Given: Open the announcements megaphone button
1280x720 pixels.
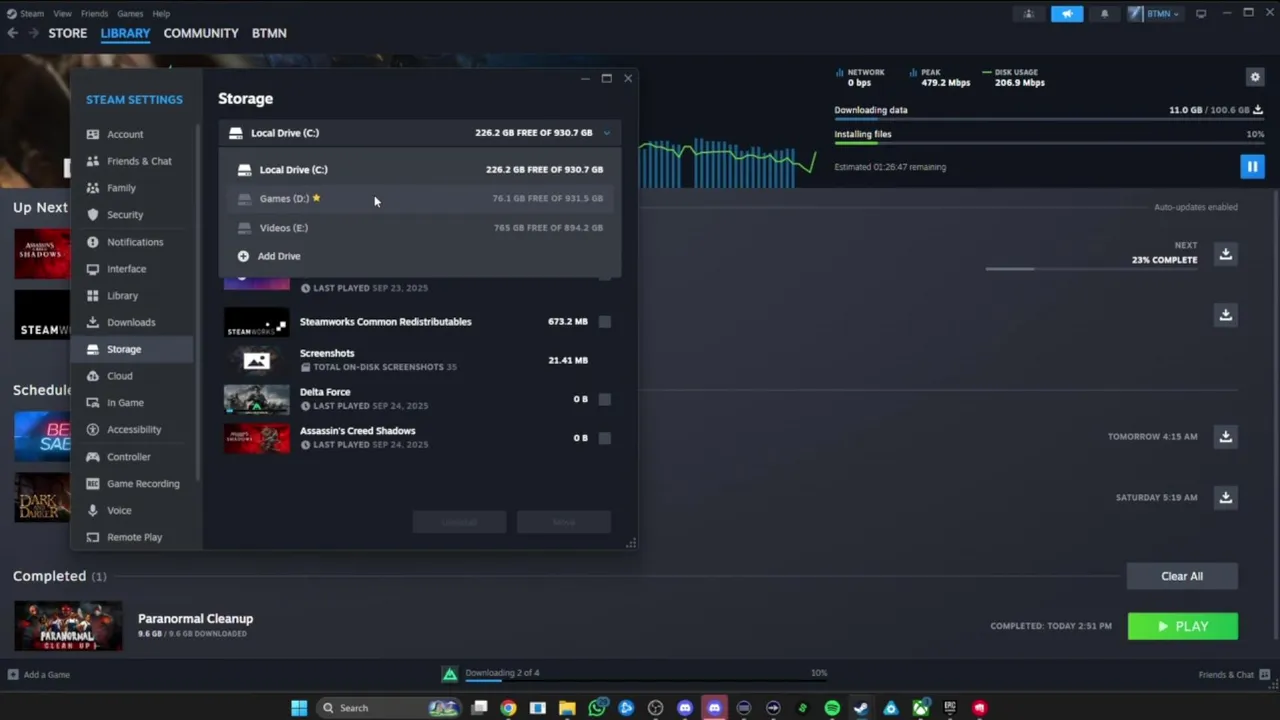Looking at the screenshot, I should click(x=1067, y=14).
